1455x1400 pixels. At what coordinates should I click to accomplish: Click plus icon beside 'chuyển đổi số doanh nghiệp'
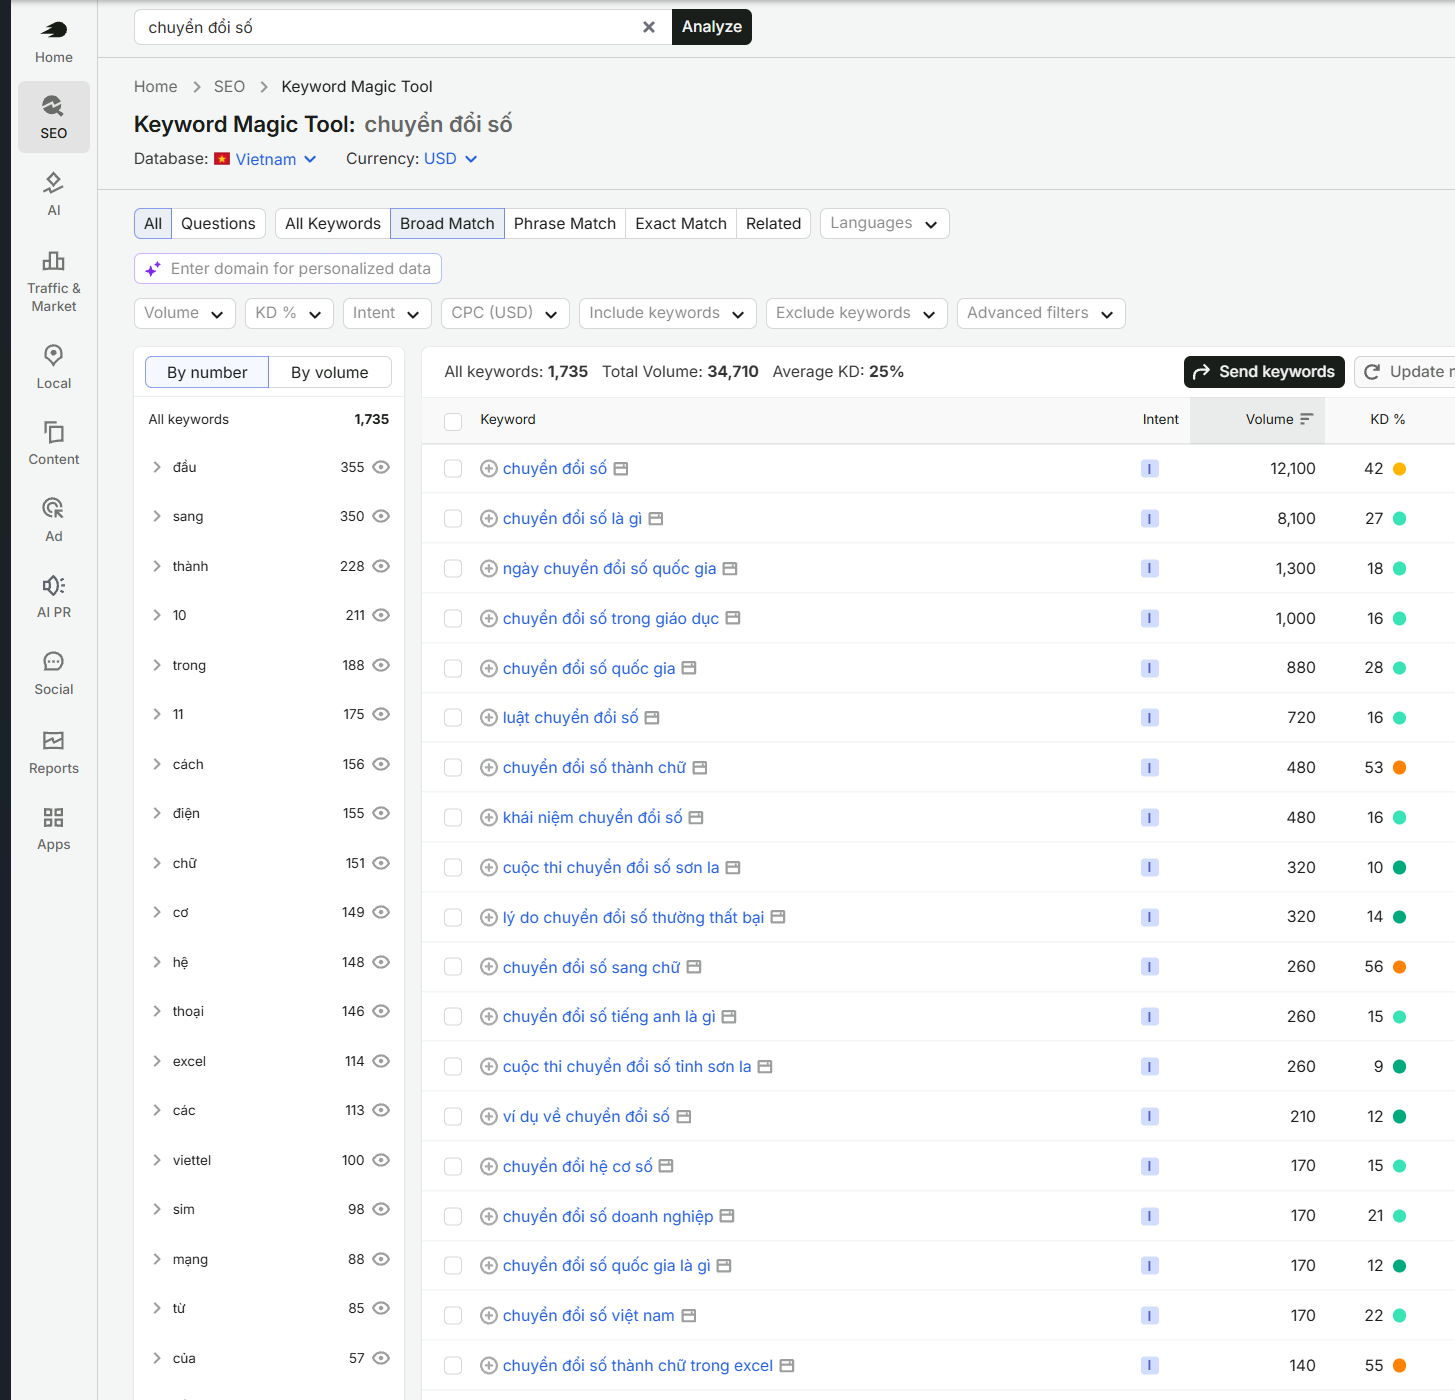(489, 1216)
